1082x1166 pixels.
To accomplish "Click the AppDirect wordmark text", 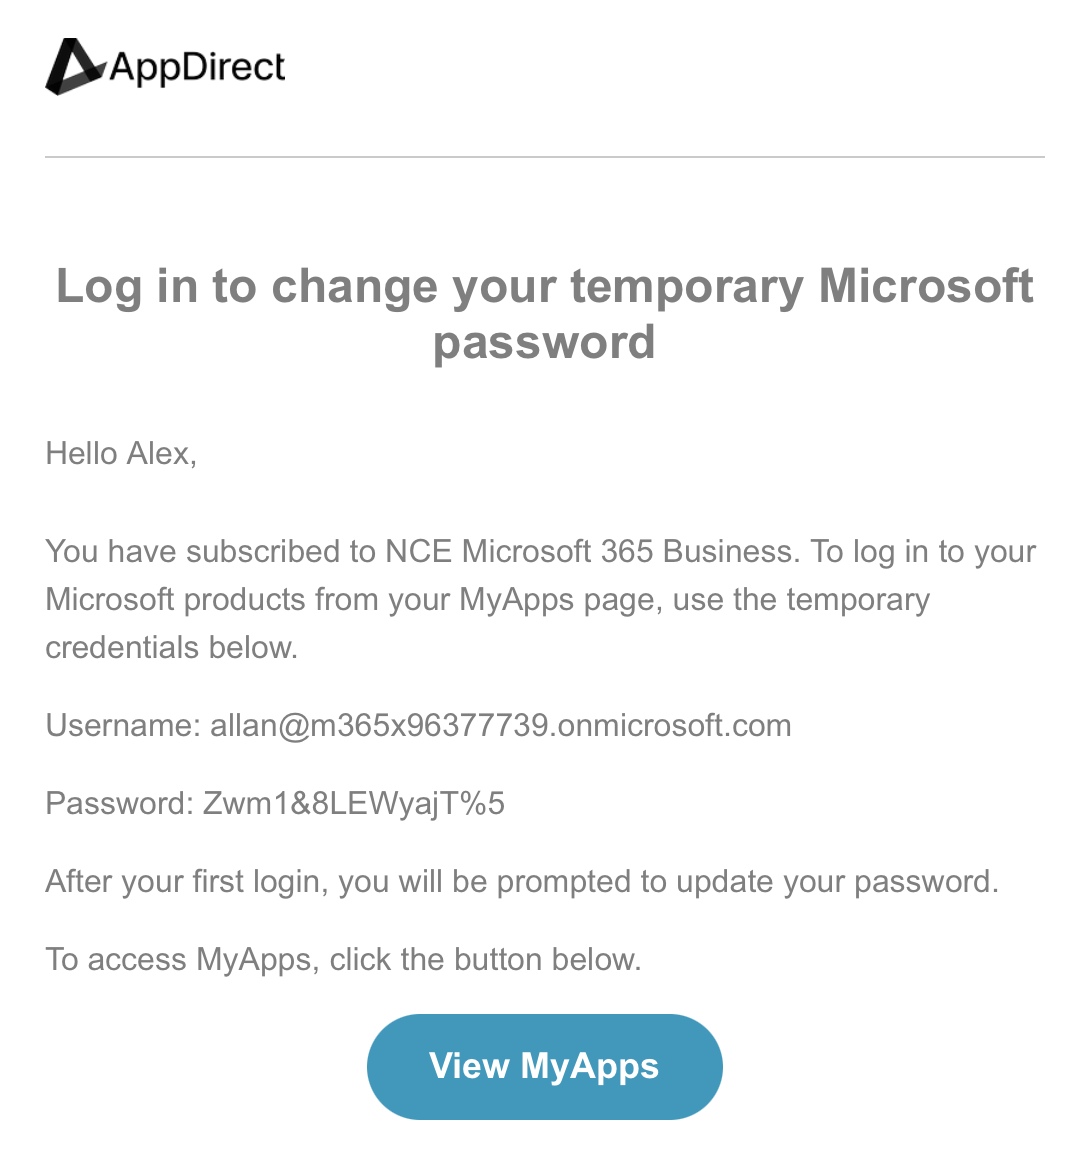I will click(197, 68).
